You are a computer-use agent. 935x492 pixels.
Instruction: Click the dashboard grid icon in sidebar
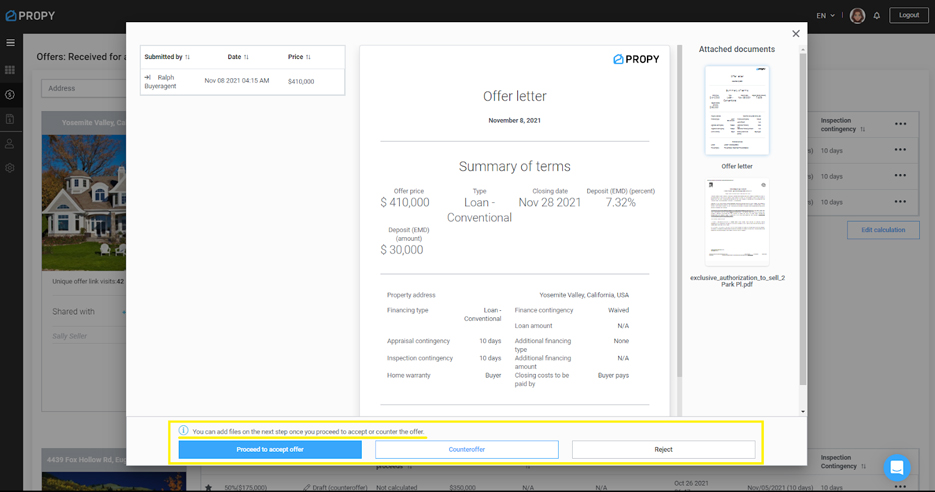11,70
